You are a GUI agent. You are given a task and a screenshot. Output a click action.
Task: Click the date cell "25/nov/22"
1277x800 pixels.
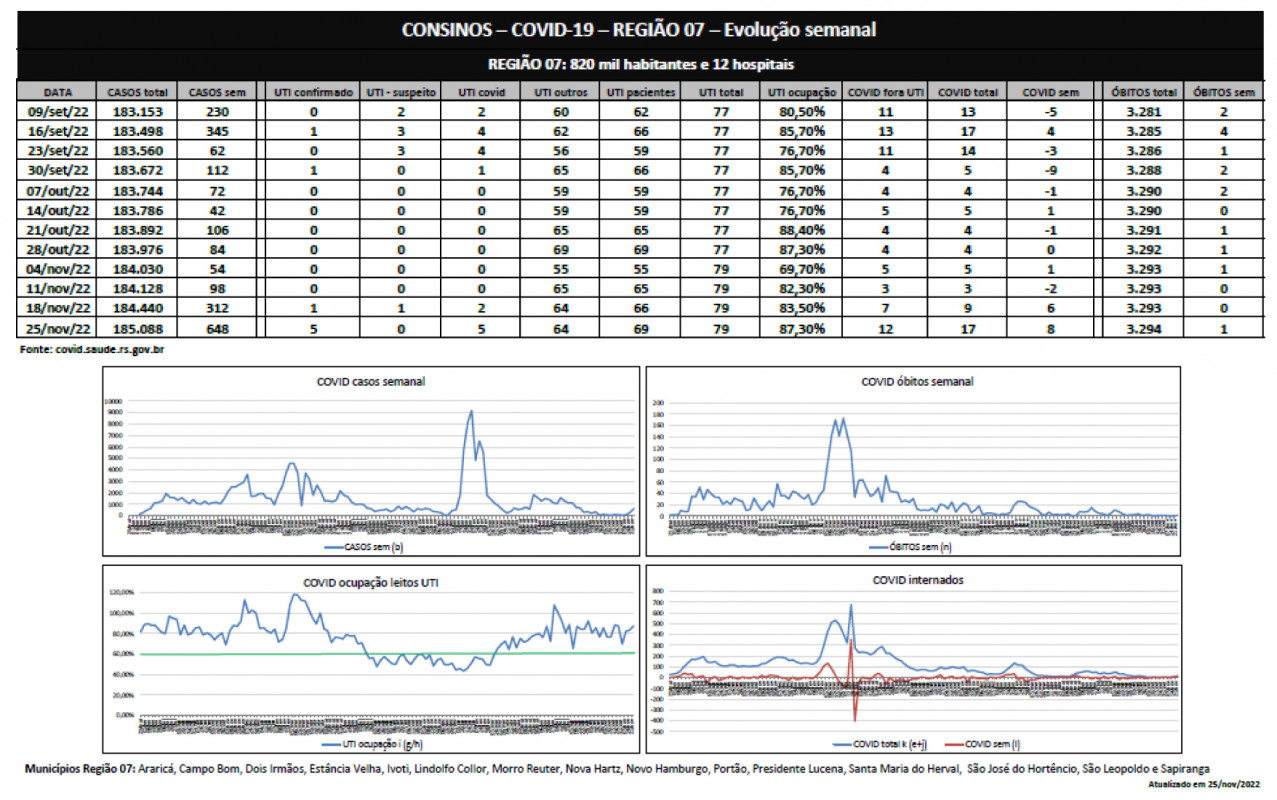click(58, 328)
